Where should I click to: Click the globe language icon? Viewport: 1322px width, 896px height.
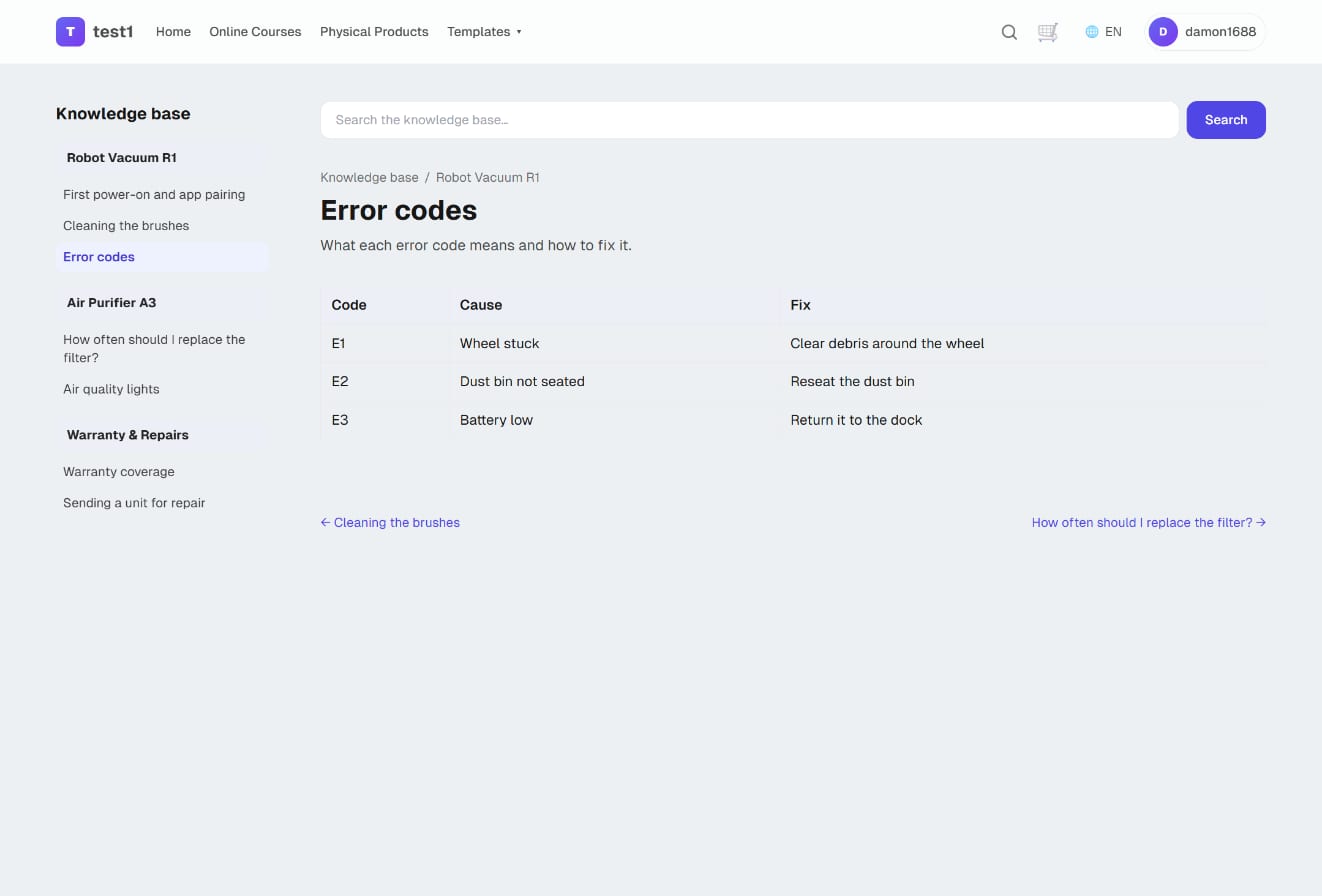pos(1092,32)
